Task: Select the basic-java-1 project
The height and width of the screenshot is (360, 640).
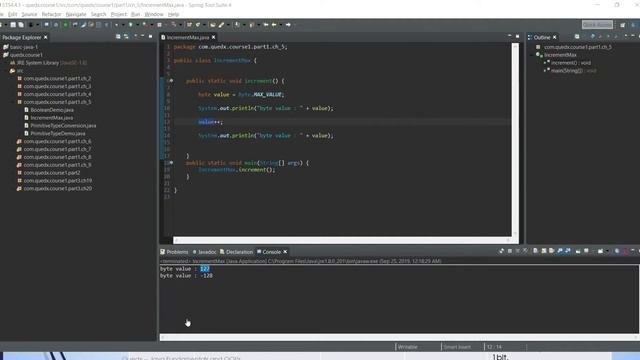Action: tap(24, 47)
